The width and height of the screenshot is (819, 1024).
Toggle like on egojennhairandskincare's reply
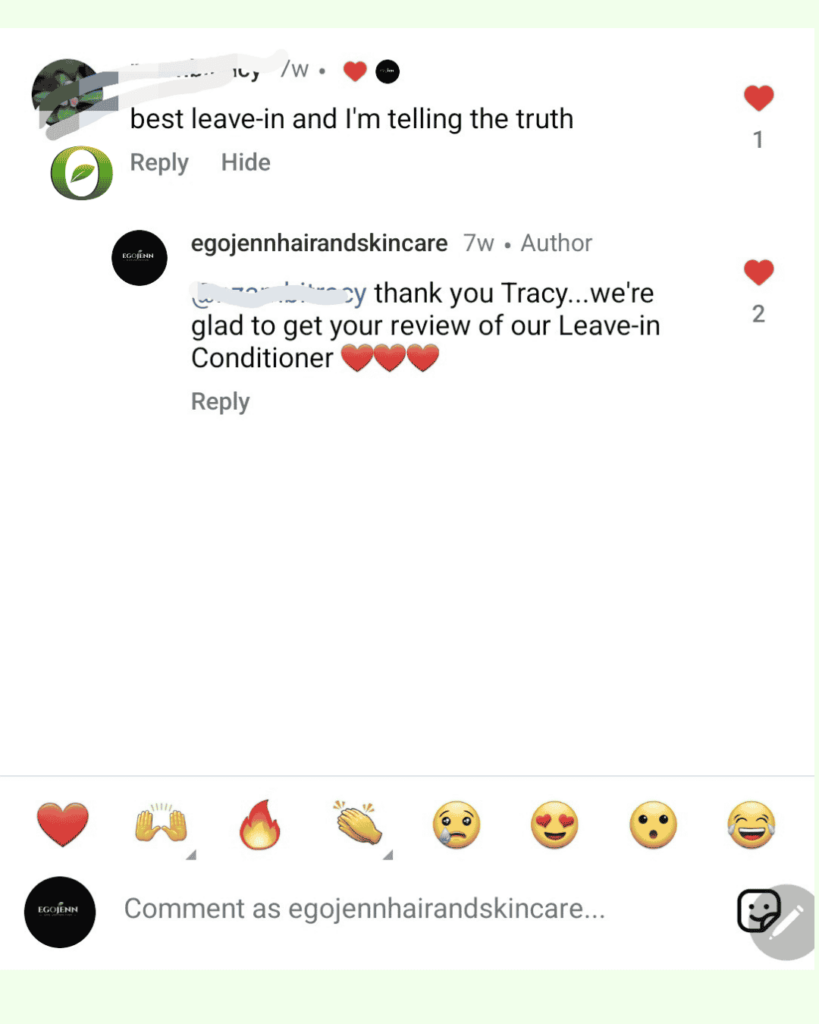(758, 272)
